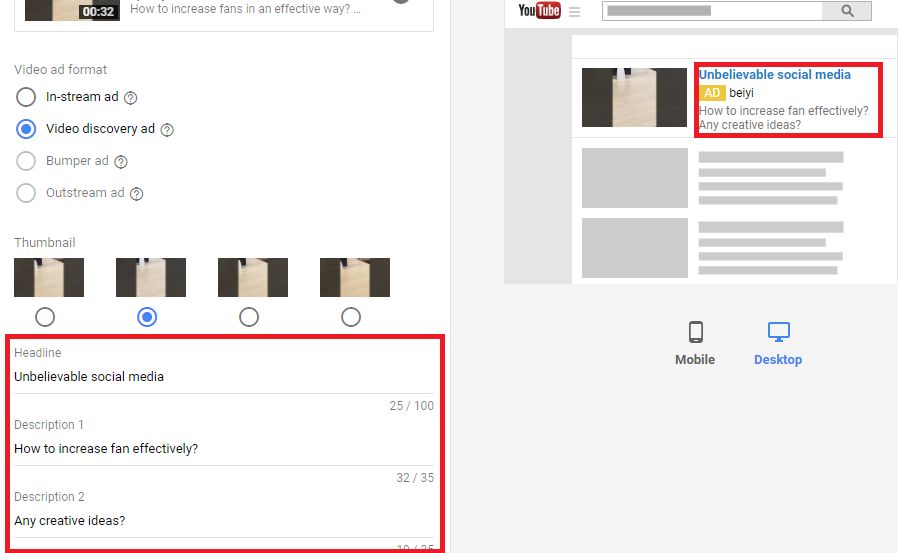
Task: Click the Mobile phone preview icon
Action: [x=695, y=332]
